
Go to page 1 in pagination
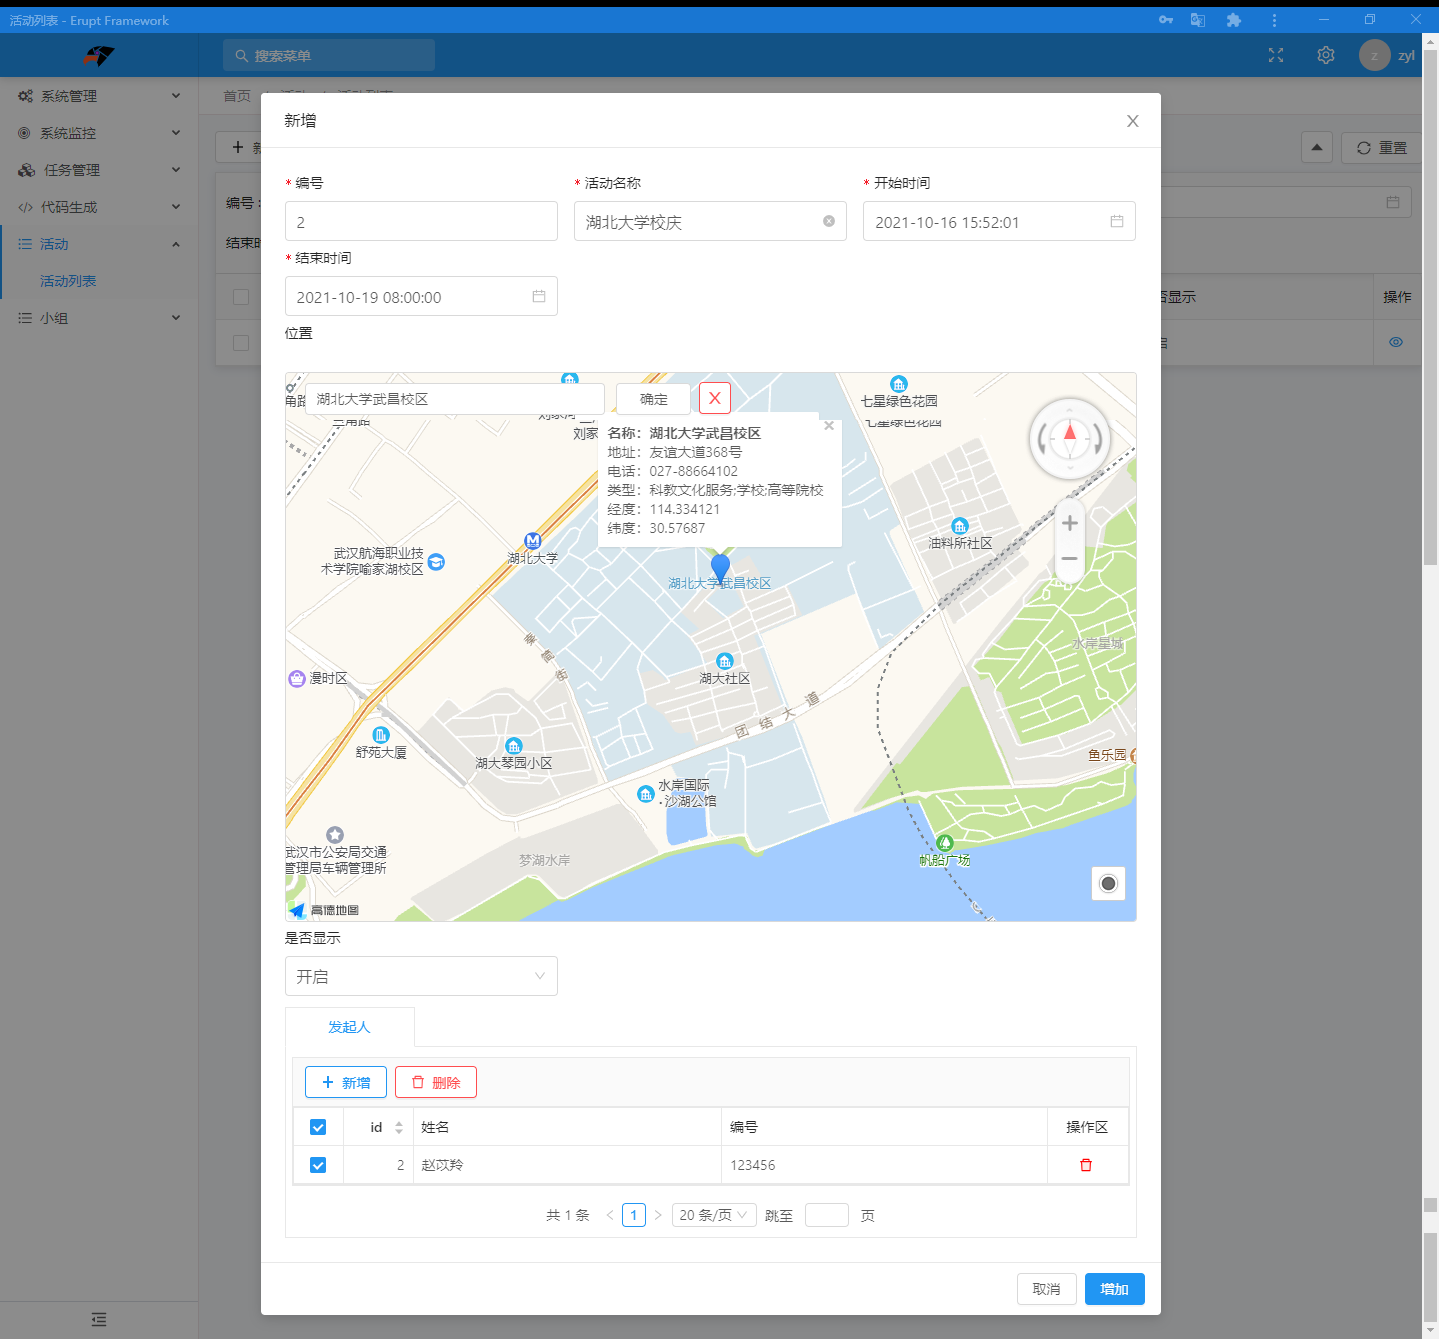634,1215
